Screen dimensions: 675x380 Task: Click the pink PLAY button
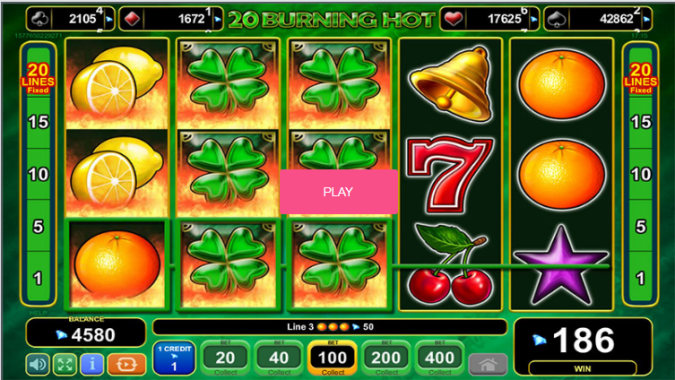click(x=338, y=192)
